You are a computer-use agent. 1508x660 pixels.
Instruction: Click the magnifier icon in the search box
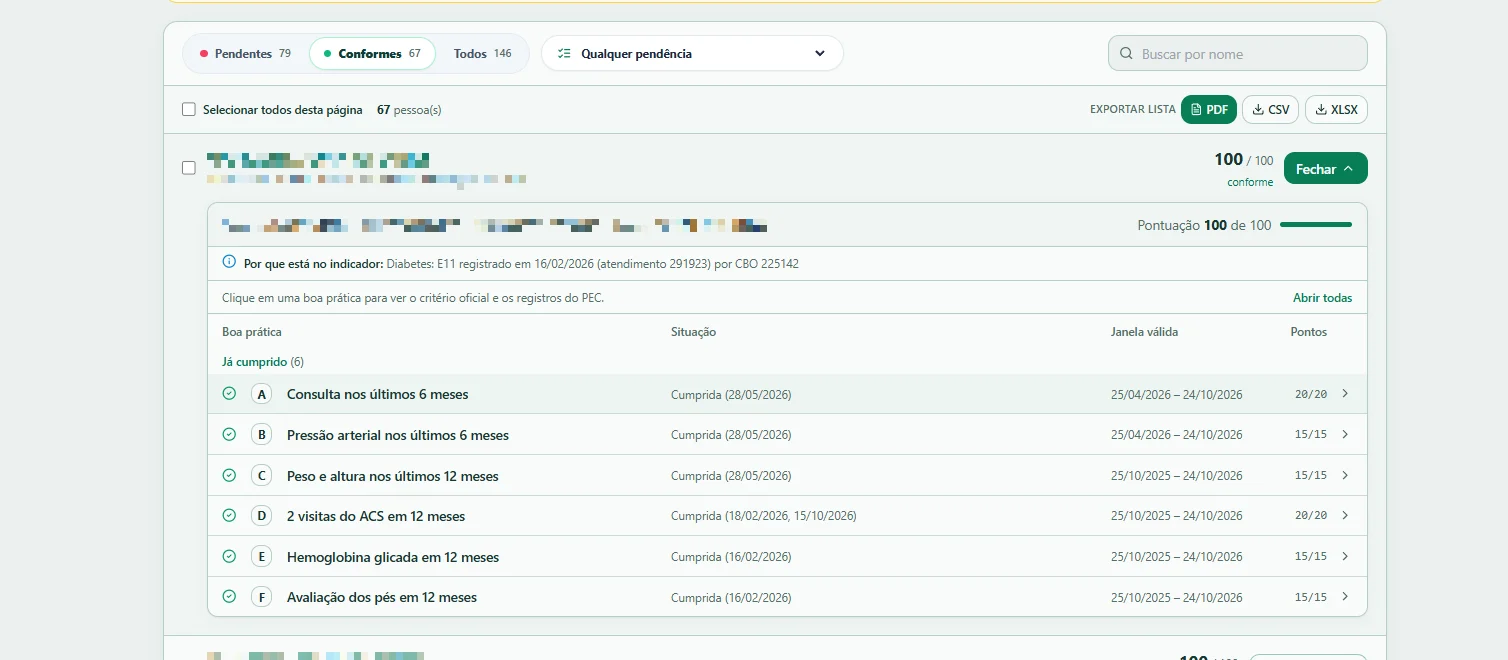[x=1126, y=54]
